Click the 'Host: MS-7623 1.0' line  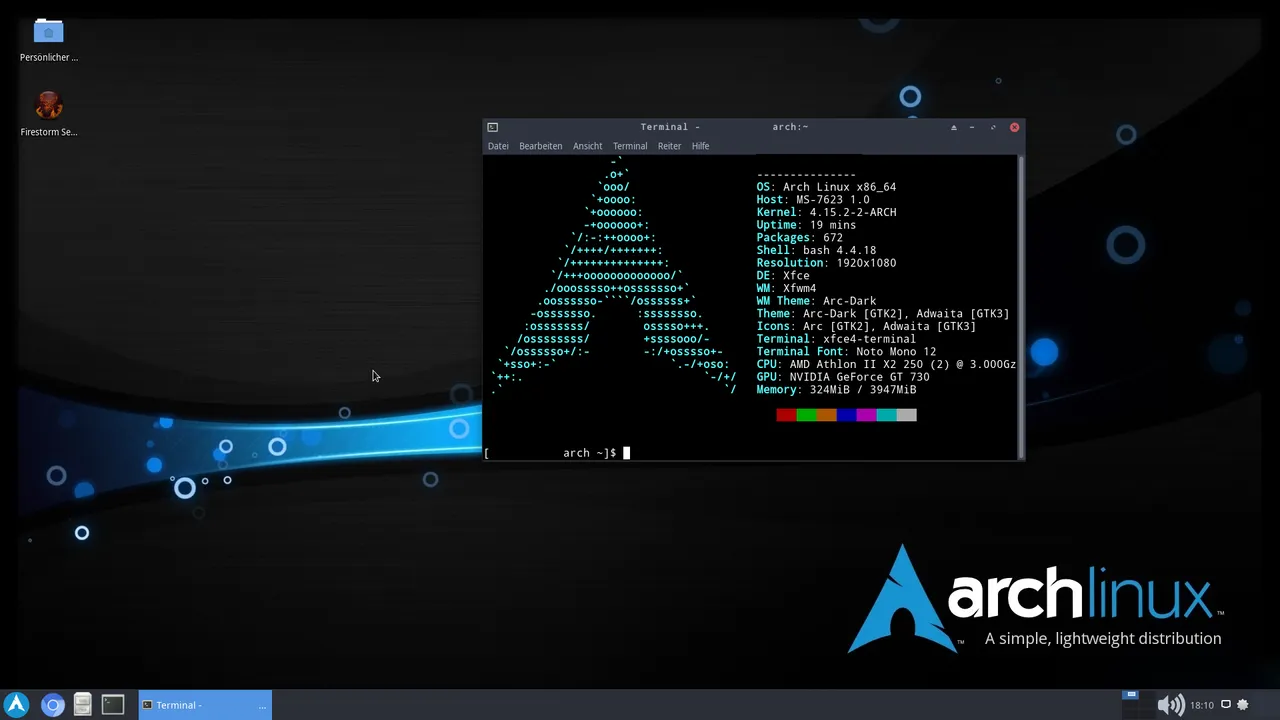tap(813, 200)
